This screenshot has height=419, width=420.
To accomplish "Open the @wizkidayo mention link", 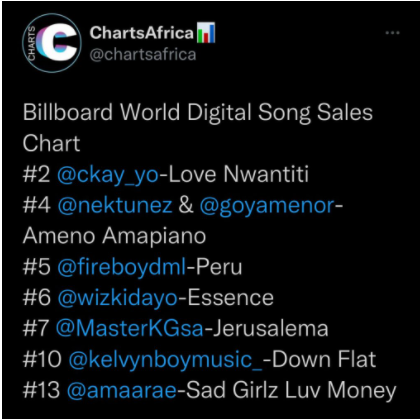I will coord(117,298).
